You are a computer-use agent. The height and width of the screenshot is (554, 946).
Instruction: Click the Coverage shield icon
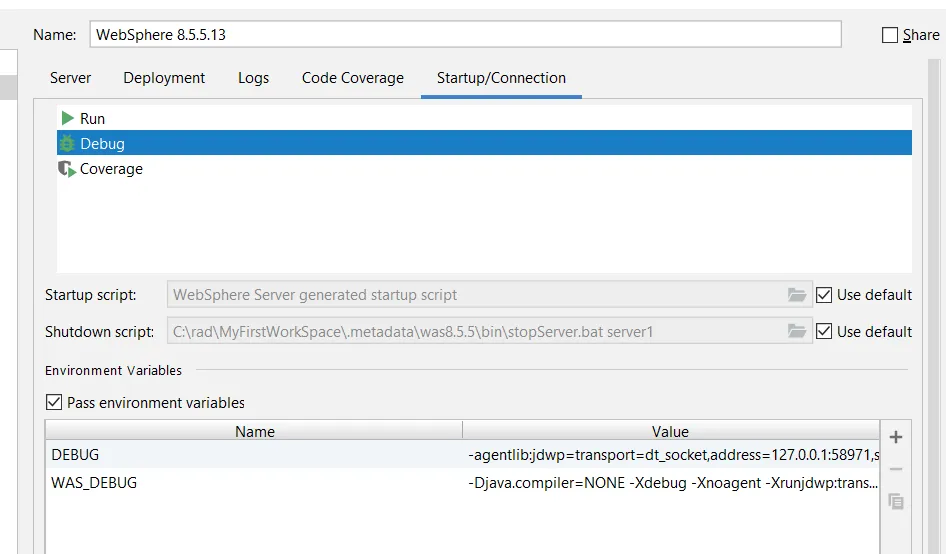pyautogui.click(x=66, y=169)
